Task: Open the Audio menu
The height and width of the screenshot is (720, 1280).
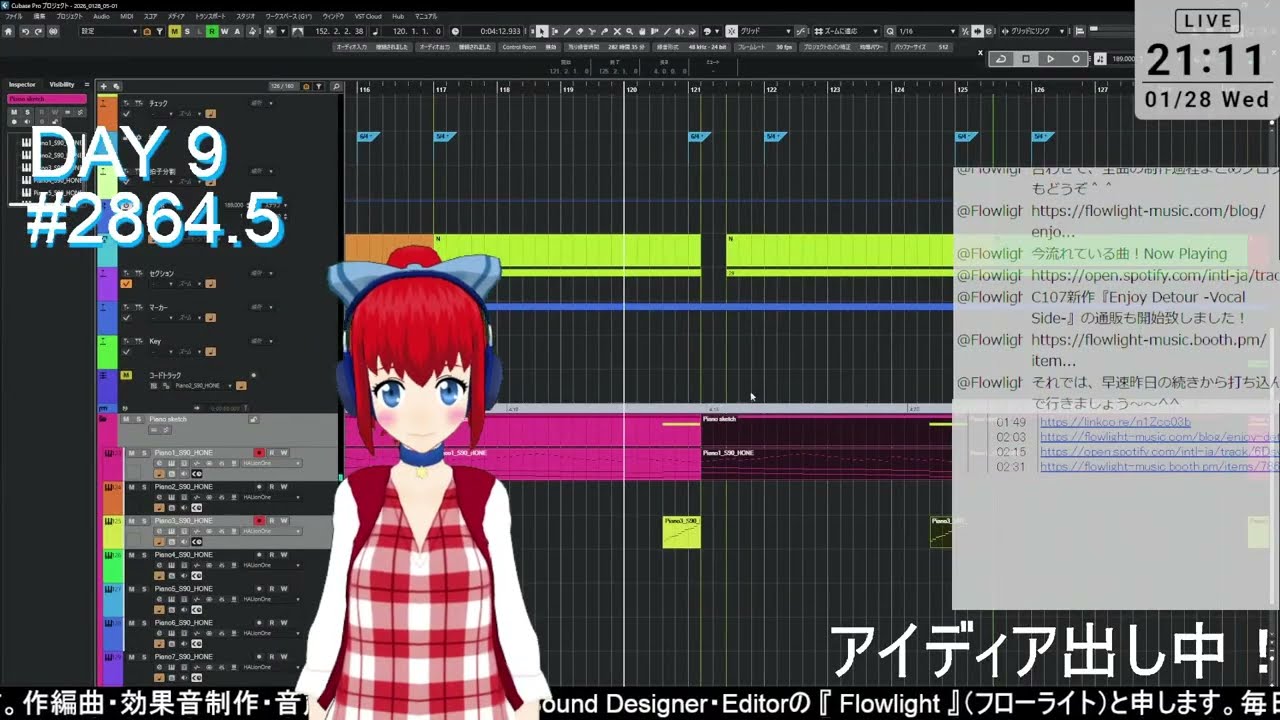Action: coord(101,17)
